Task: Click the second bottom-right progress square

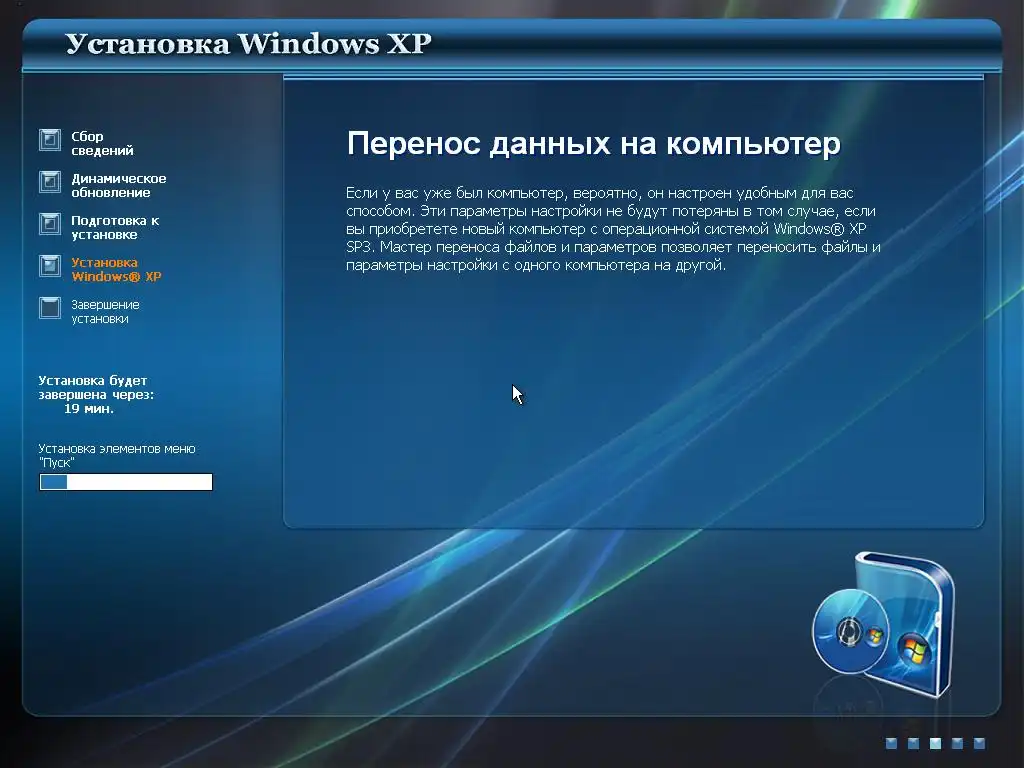Action: [x=914, y=743]
